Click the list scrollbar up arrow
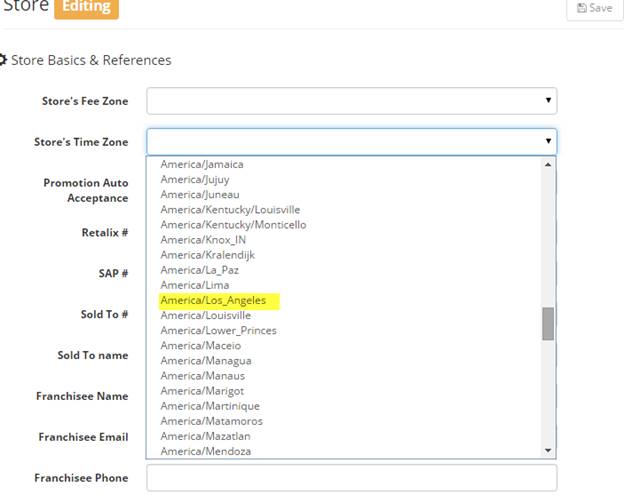This screenshot has width=624, height=495. tap(548, 164)
